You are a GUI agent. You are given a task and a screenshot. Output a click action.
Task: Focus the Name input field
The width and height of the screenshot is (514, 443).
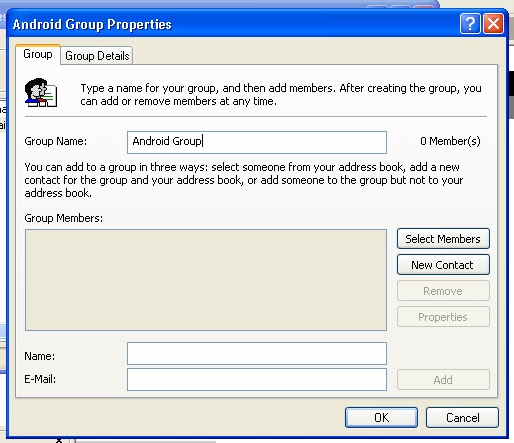pos(257,353)
